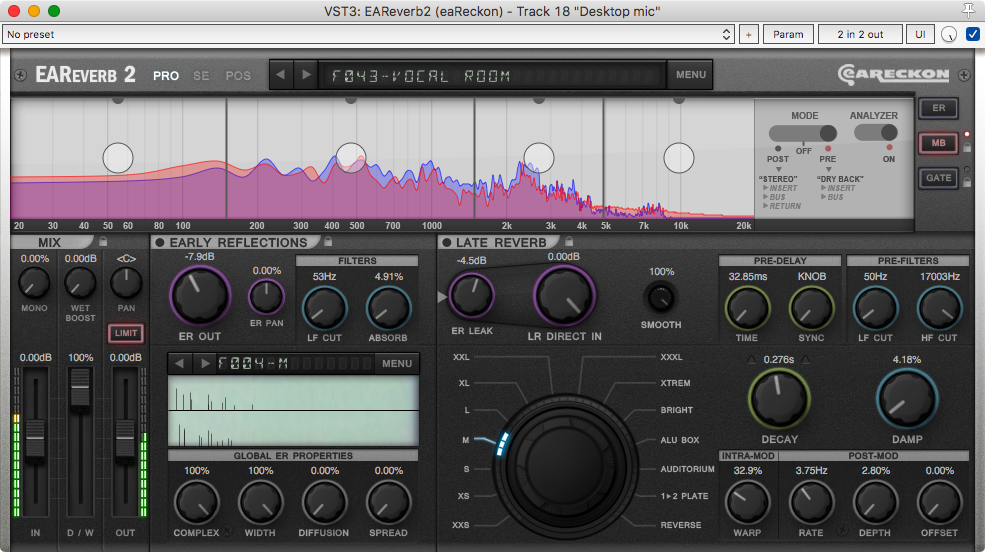Switch to the SE edition tab

pyautogui.click(x=201, y=76)
